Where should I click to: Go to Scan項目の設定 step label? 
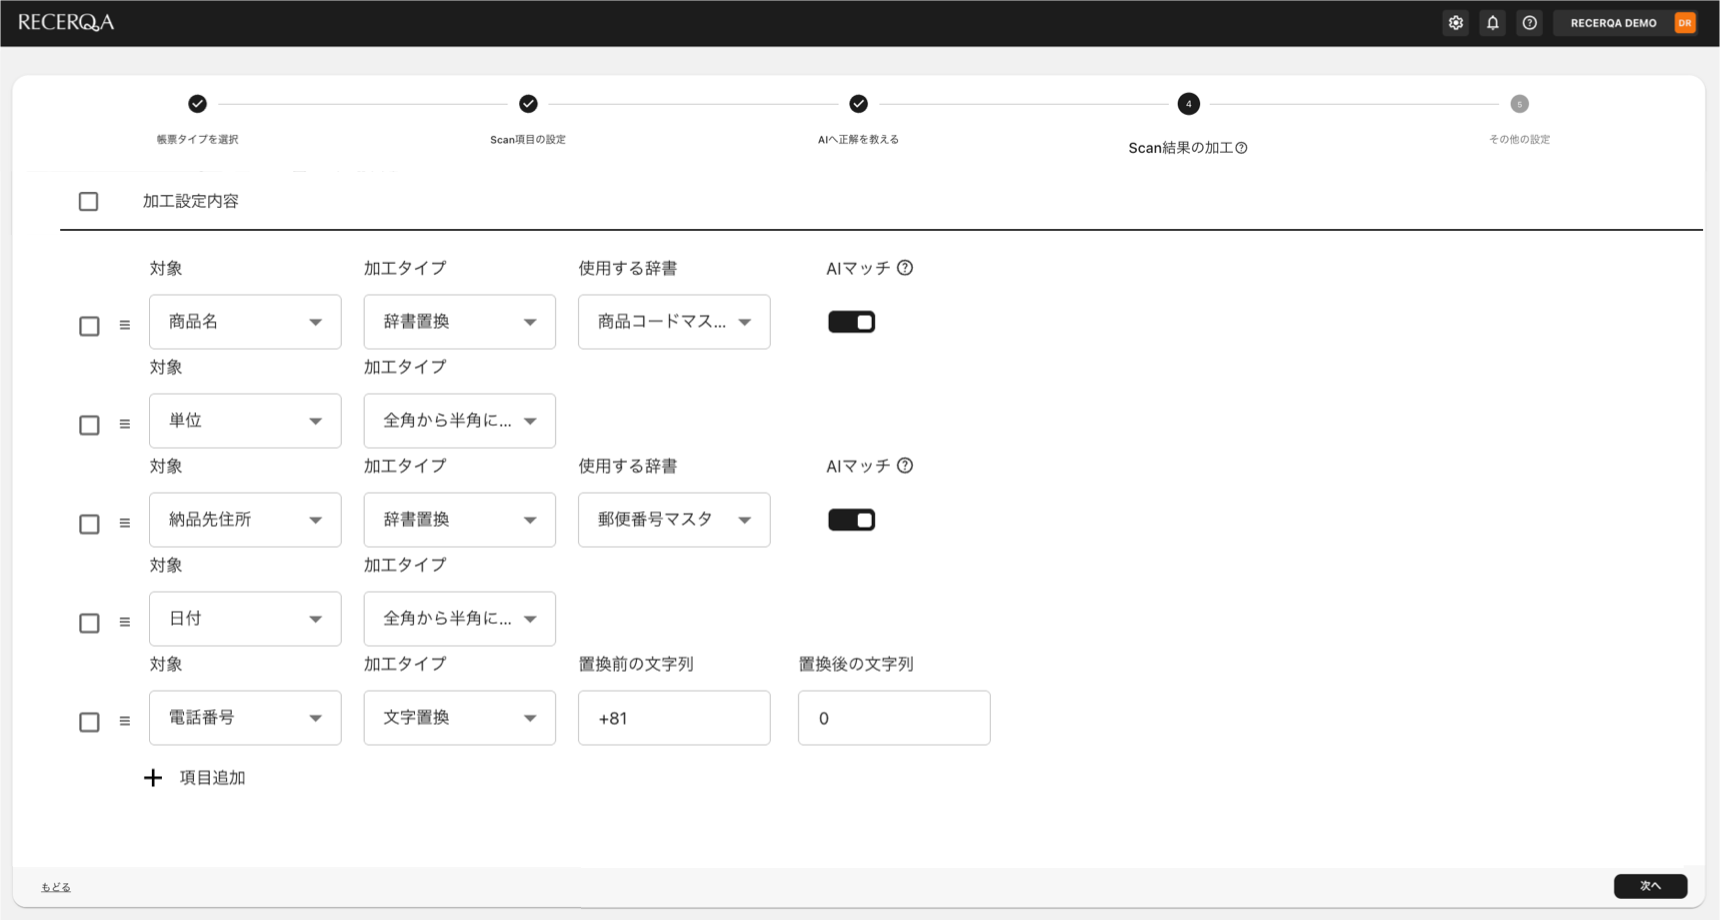(528, 140)
